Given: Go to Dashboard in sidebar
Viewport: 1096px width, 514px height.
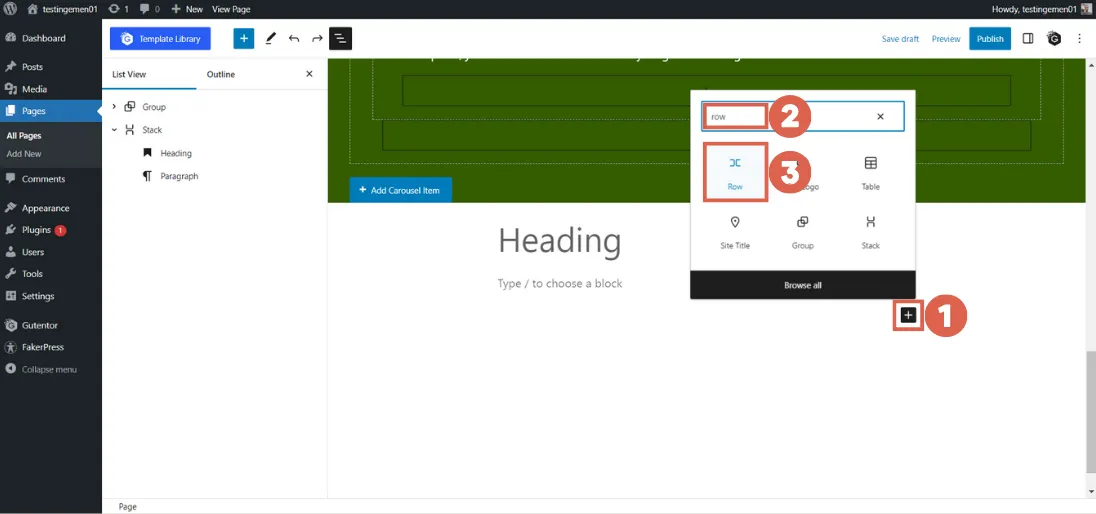Looking at the screenshot, I should 43,38.
